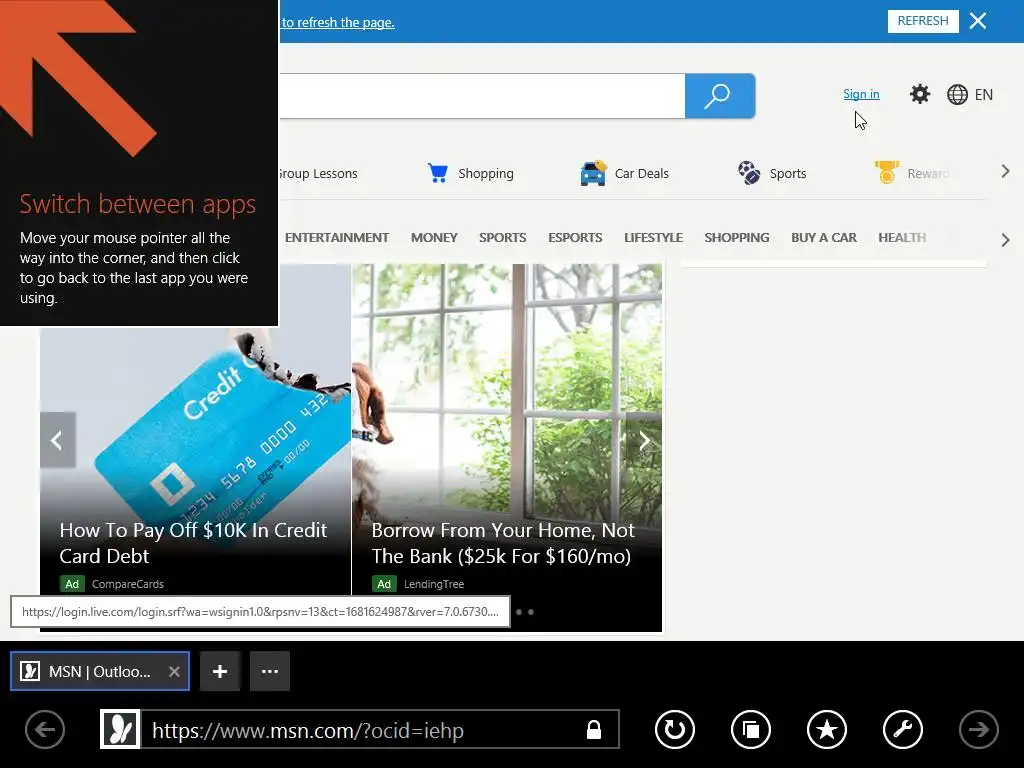Select the SPORTS category tab
The image size is (1024, 768).
point(502,238)
